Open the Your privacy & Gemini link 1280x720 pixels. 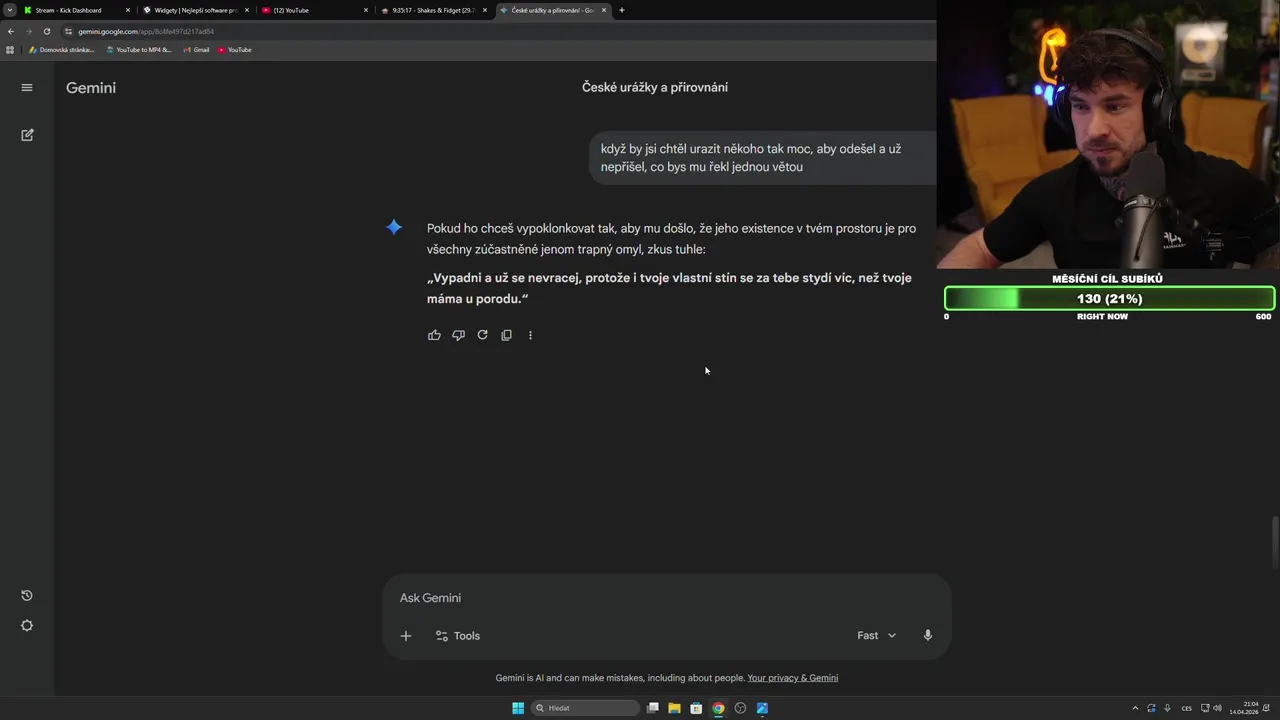click(793, 678)
